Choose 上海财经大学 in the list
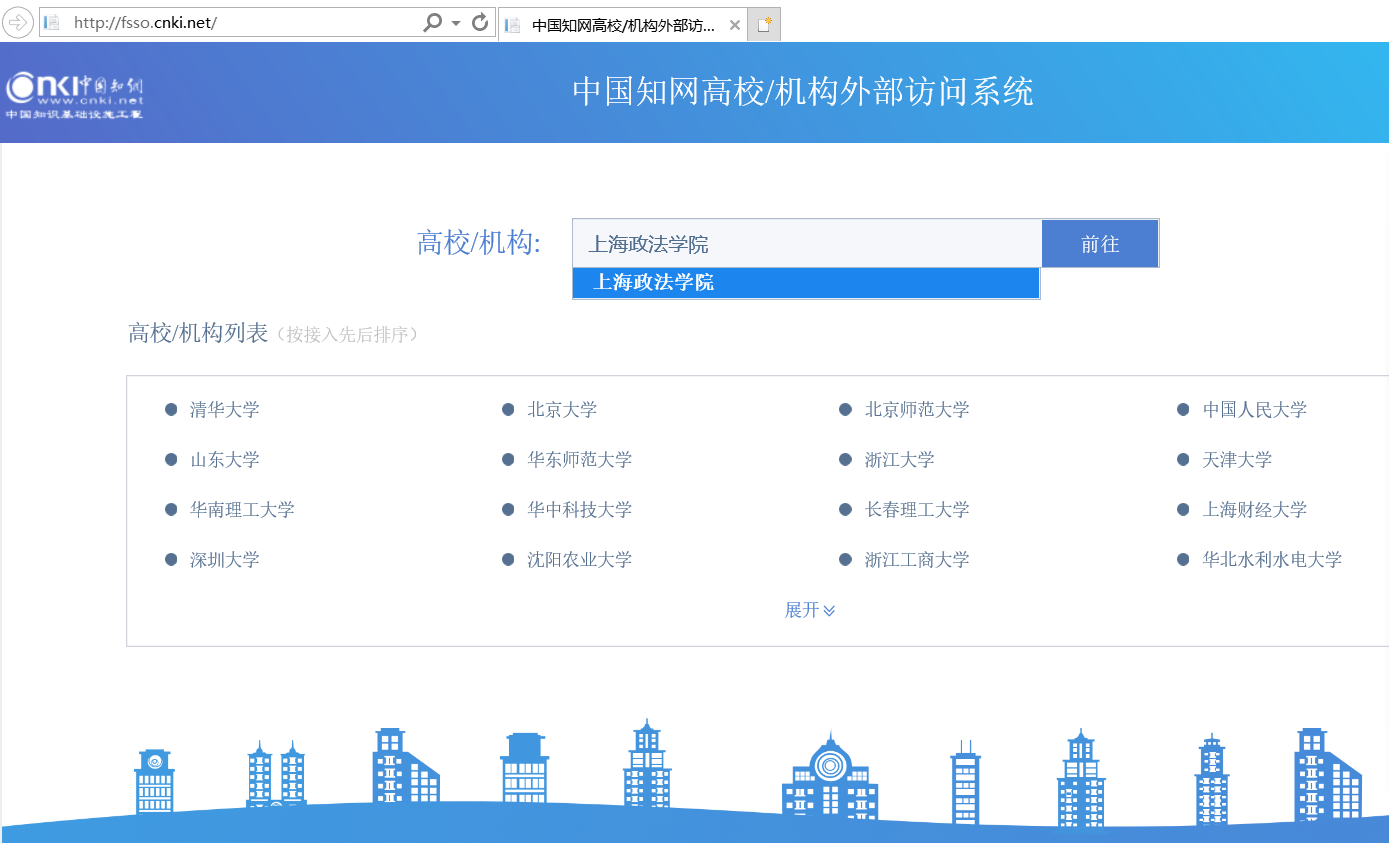Screen dimensions: 1389x843 (x=1254, y=510)
